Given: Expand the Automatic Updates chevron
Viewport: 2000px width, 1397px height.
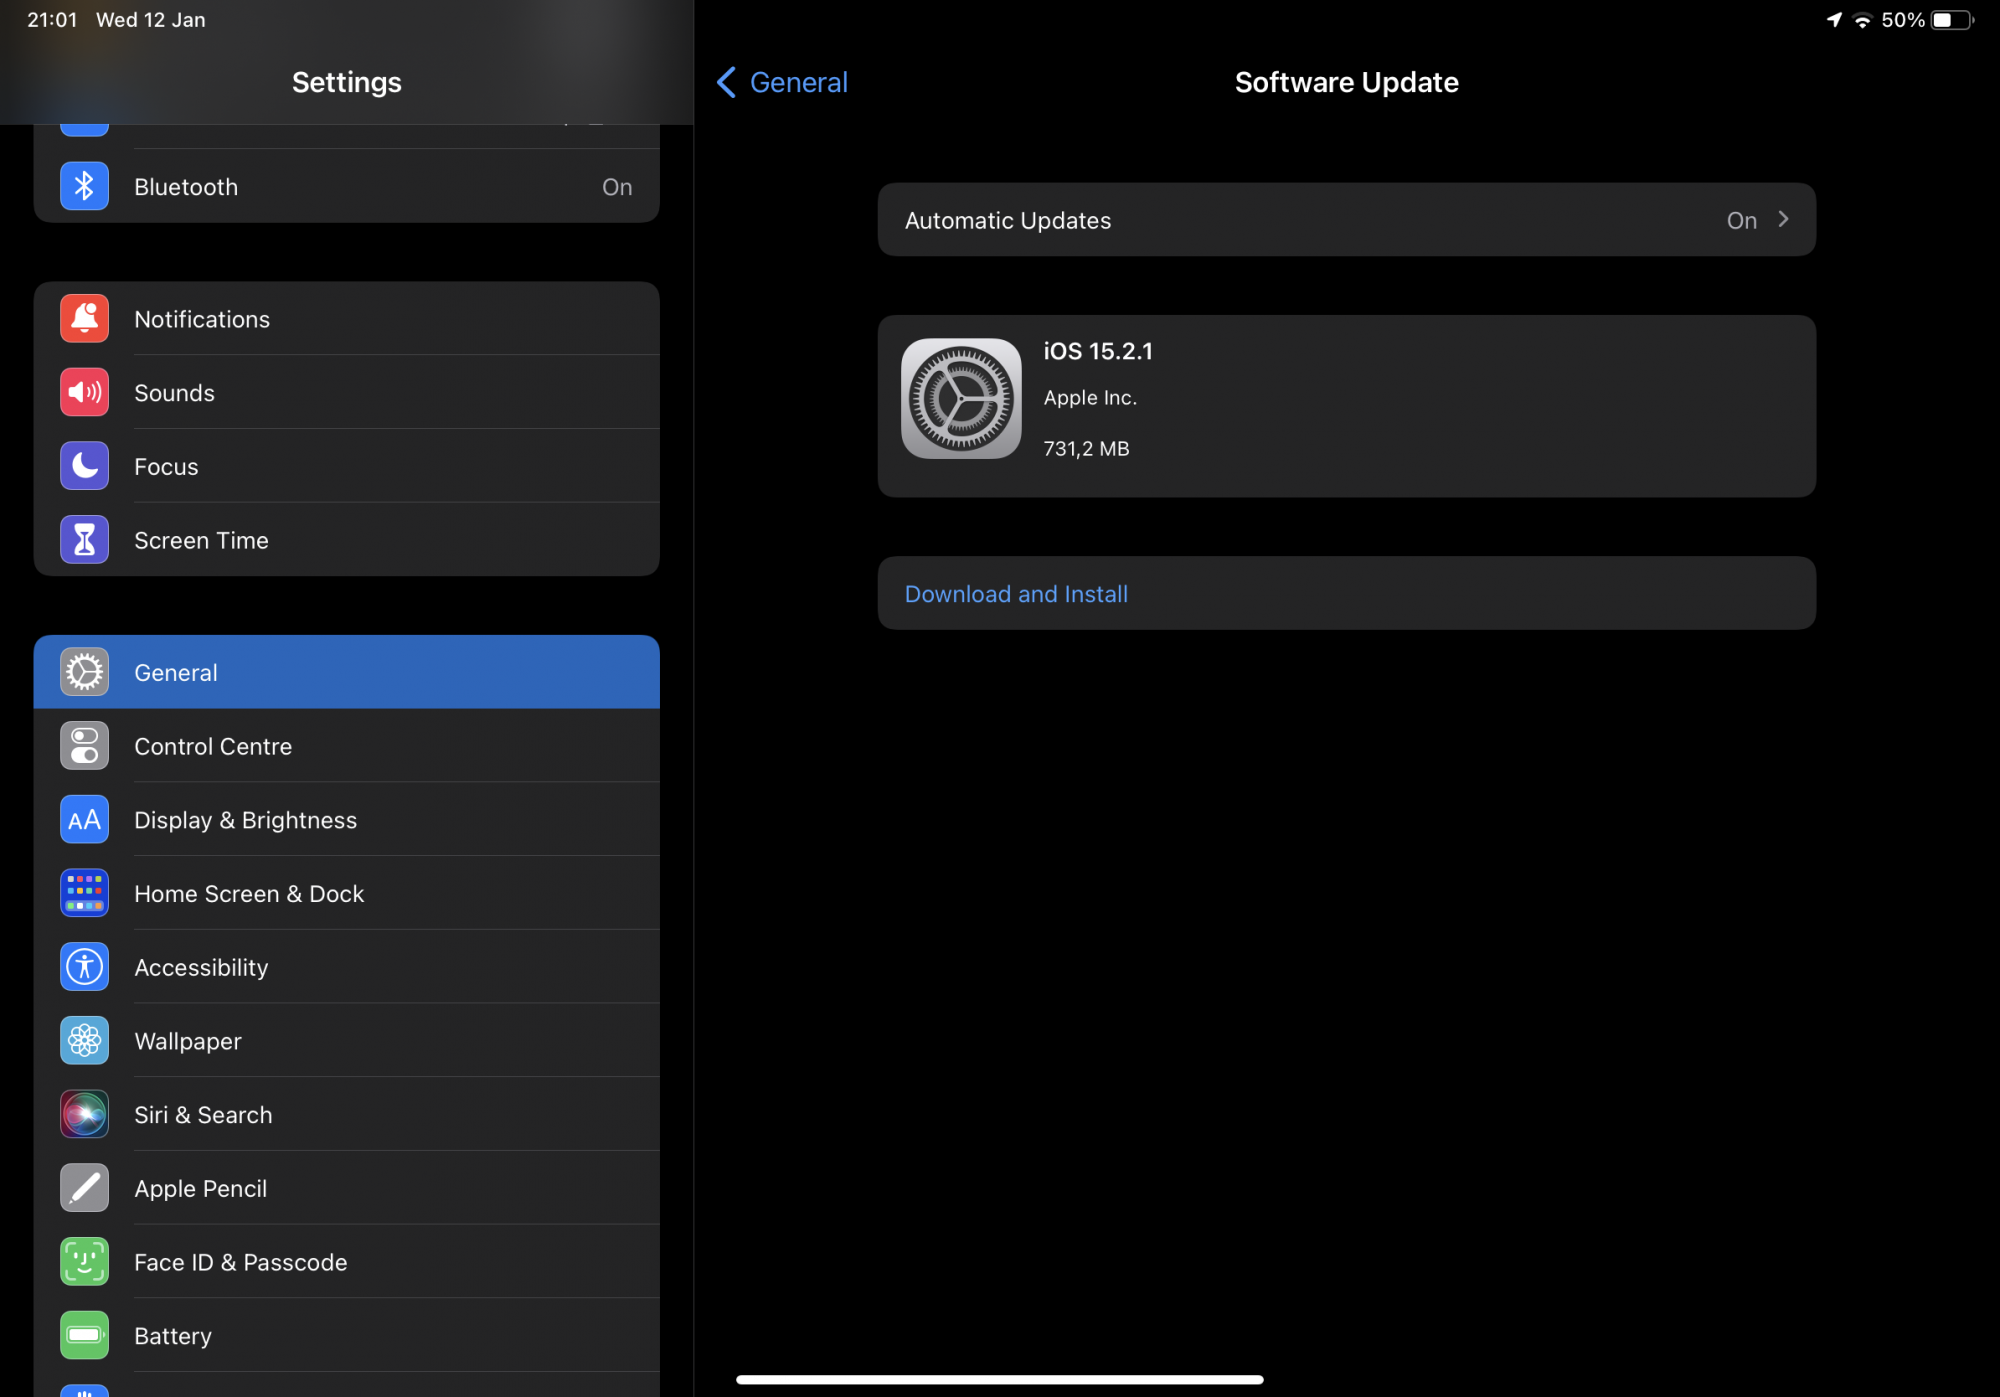Looking at the screenshot, I should [x=1783, y=219].
